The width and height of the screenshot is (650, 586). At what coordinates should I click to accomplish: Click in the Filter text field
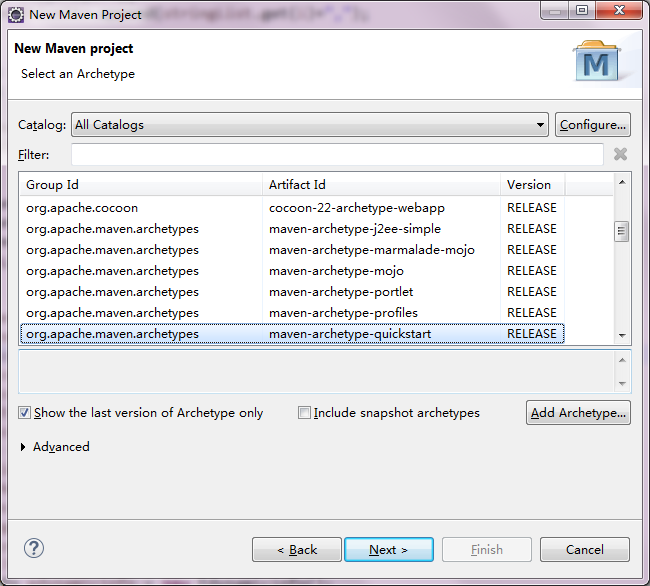337,155
